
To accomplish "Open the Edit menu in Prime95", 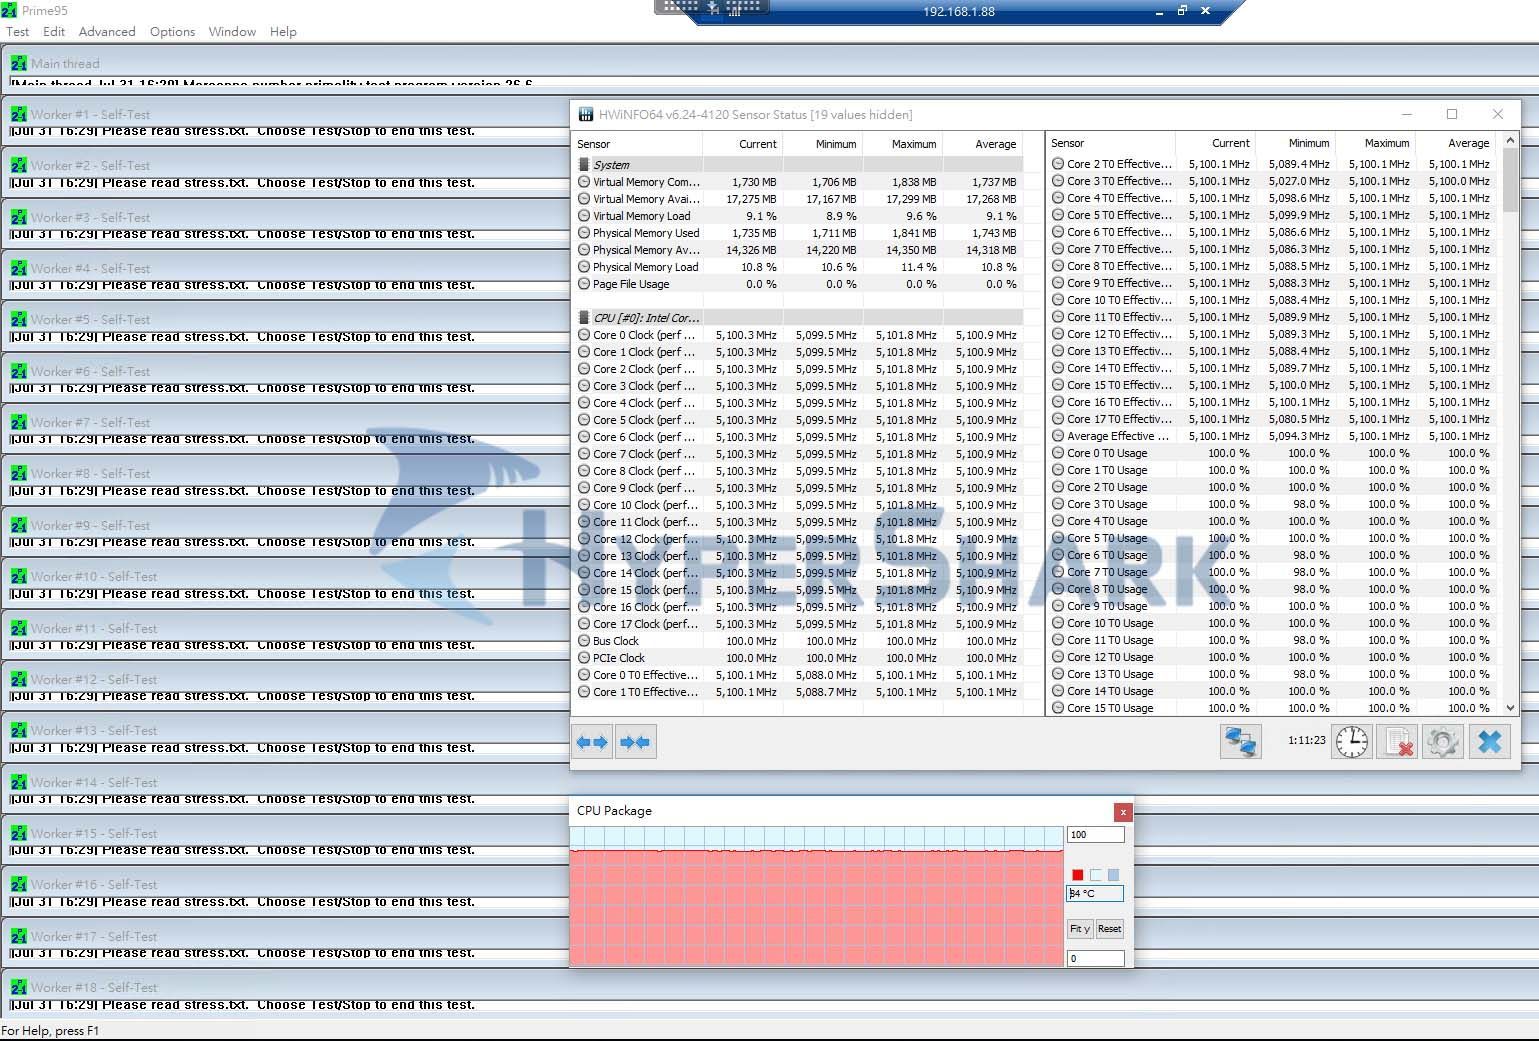I will [54, 31].
